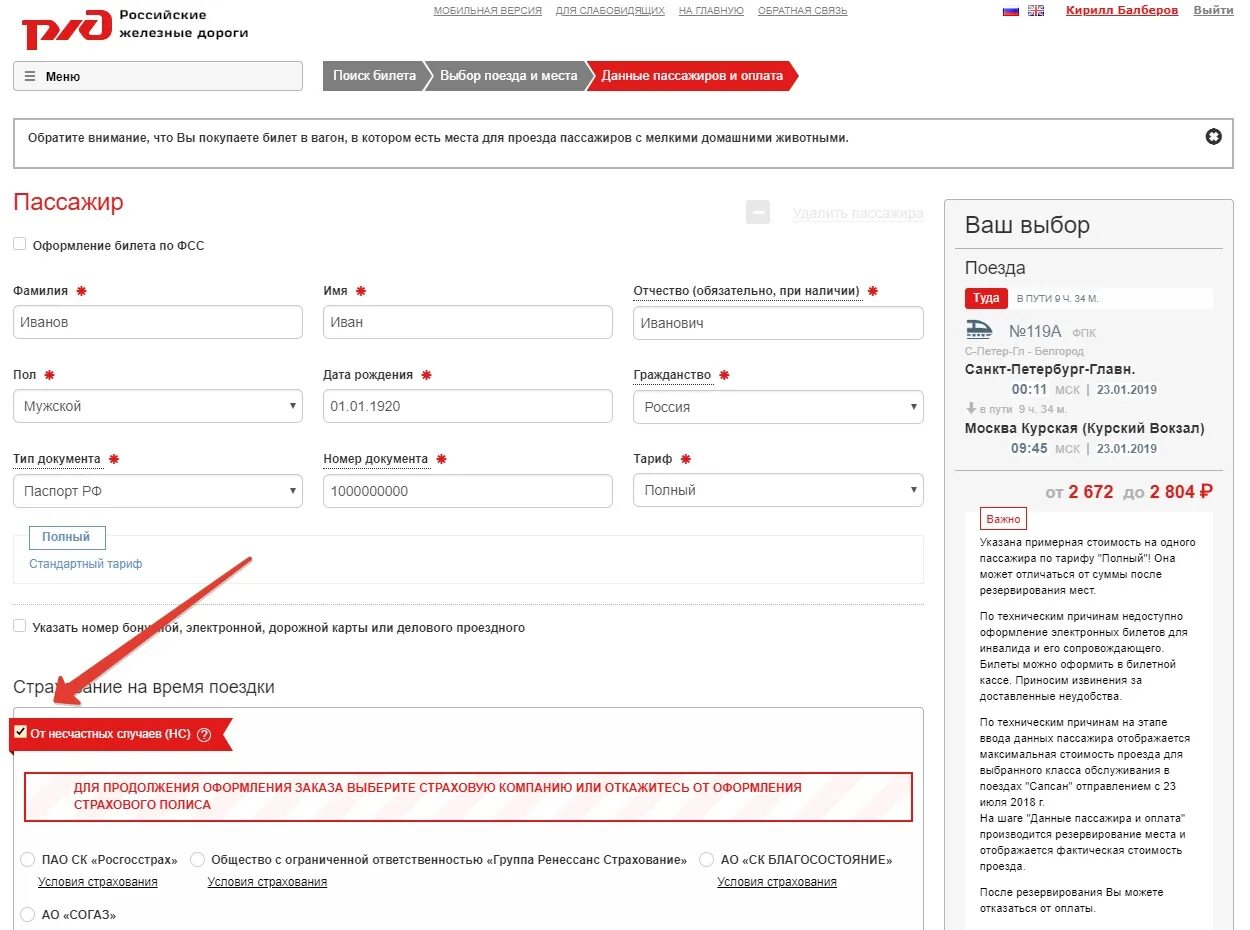Open the hamburger Меню button
This screenshot has height=930, width=1250.
pyautogui.click(x=158, y=76)
